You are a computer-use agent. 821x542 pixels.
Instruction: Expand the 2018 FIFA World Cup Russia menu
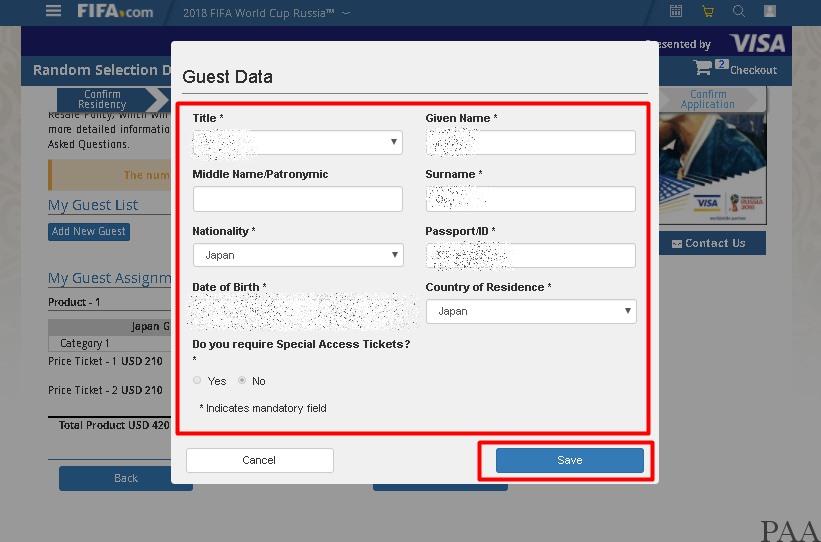267,13
